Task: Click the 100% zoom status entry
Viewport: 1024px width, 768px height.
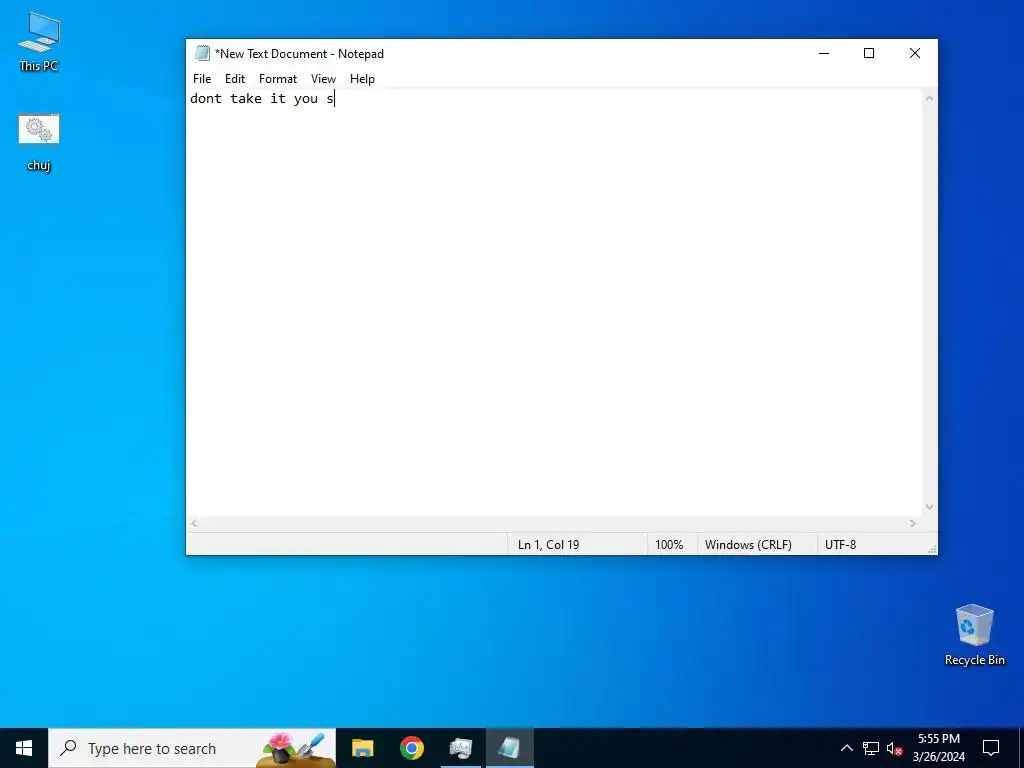Action: [x=669, y=545]
